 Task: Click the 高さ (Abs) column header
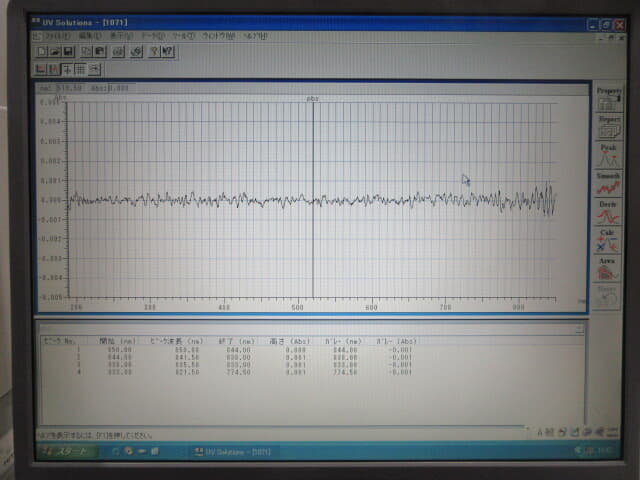coord(290,341)
